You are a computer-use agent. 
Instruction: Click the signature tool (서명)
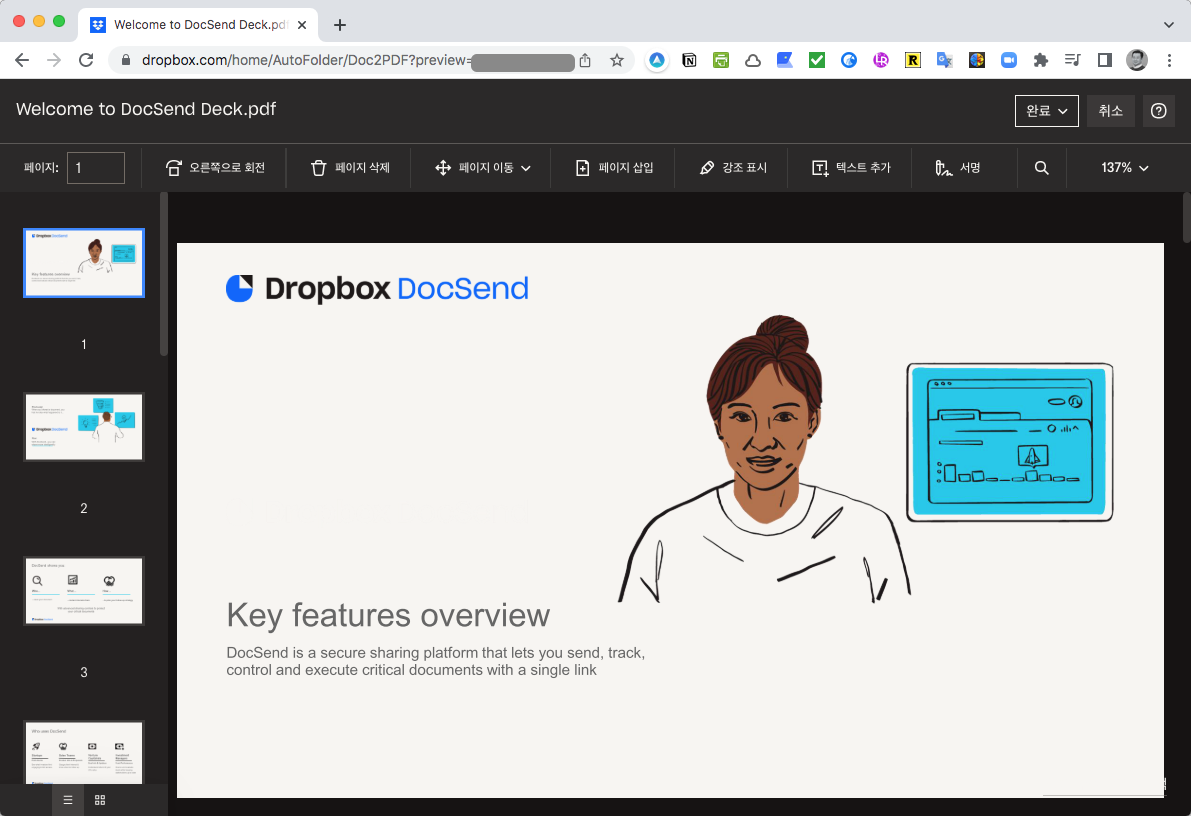[958, 168]
